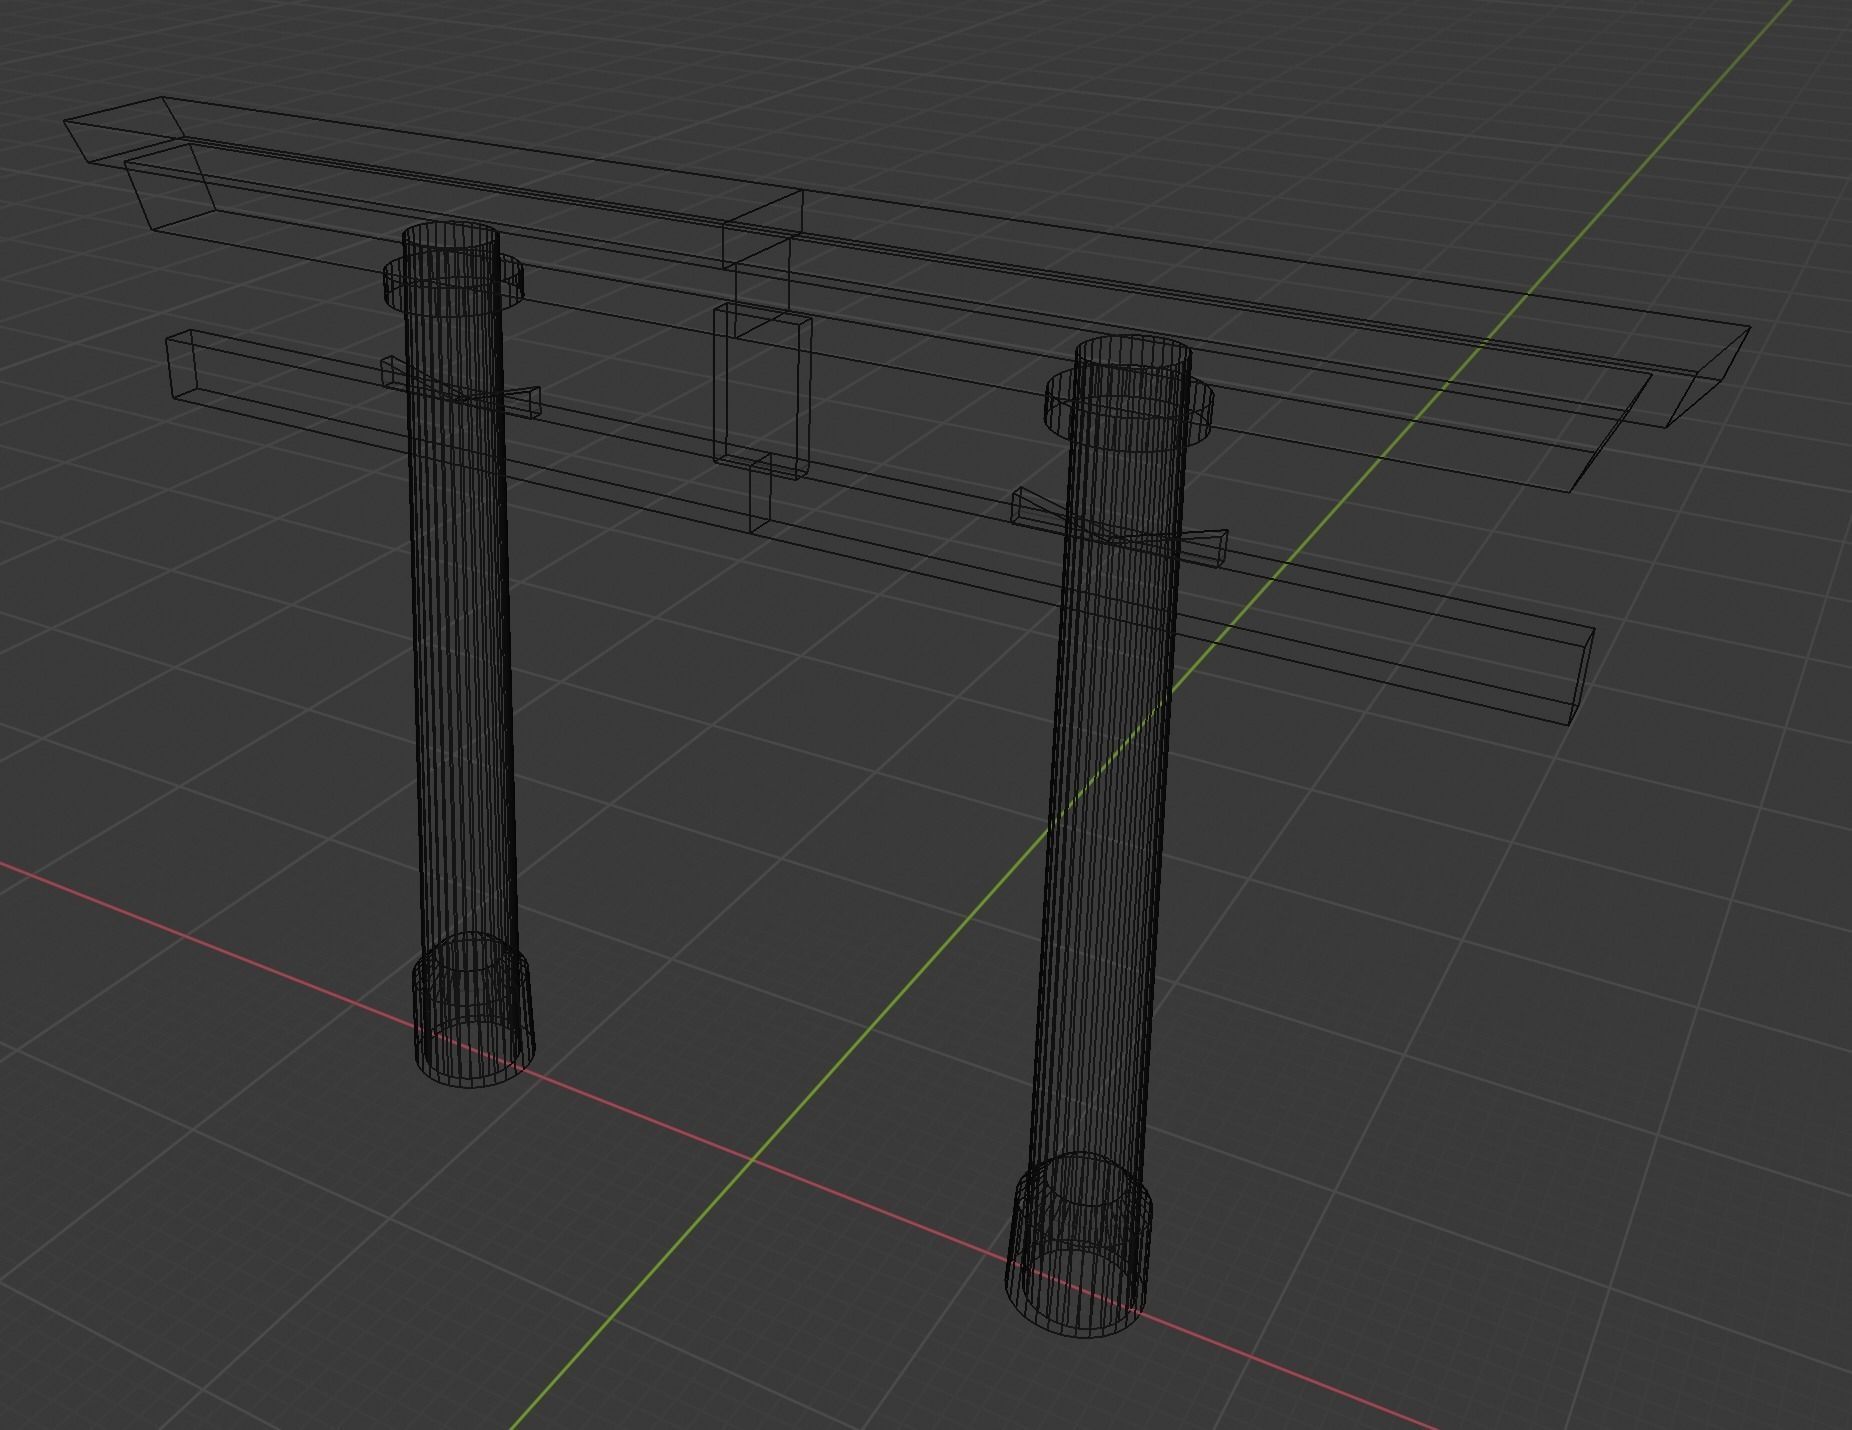The image size is (1852, 1430).
Task: Select the wedge on the right pillar
Action: click(x=1119, y=527)
